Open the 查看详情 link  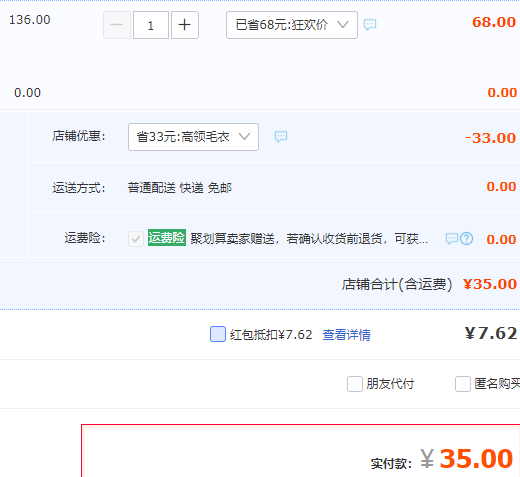346,335
